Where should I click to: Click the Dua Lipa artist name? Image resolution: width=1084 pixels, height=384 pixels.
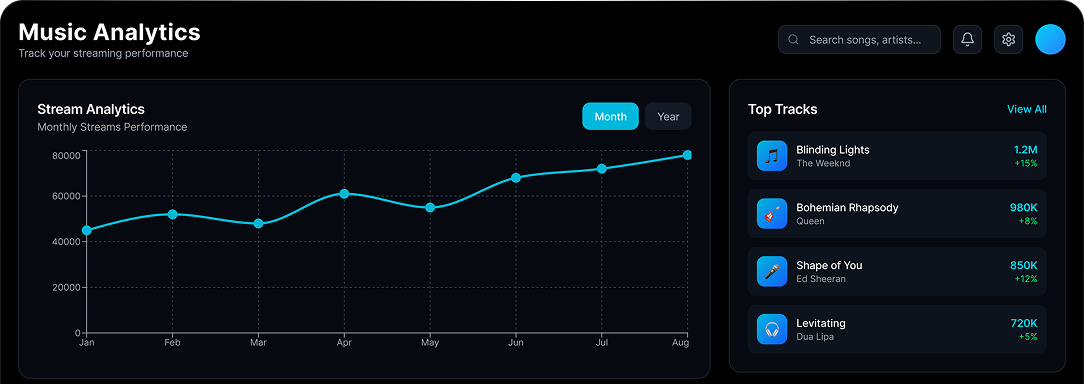click(x=815, y=337)
